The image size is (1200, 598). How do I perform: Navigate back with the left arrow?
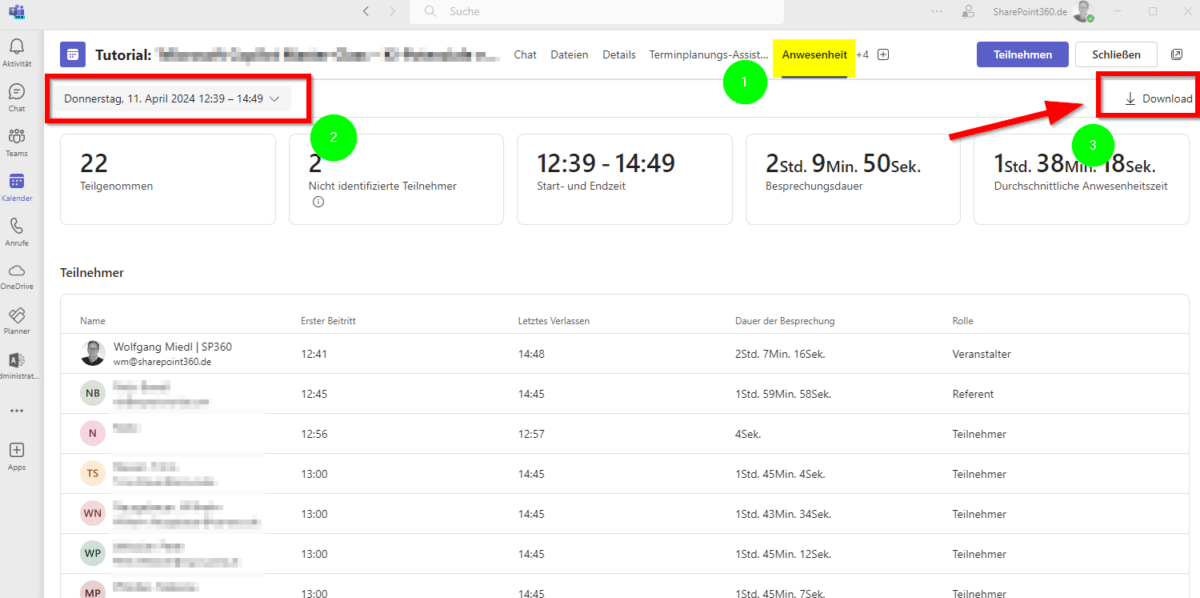point(366,12)
